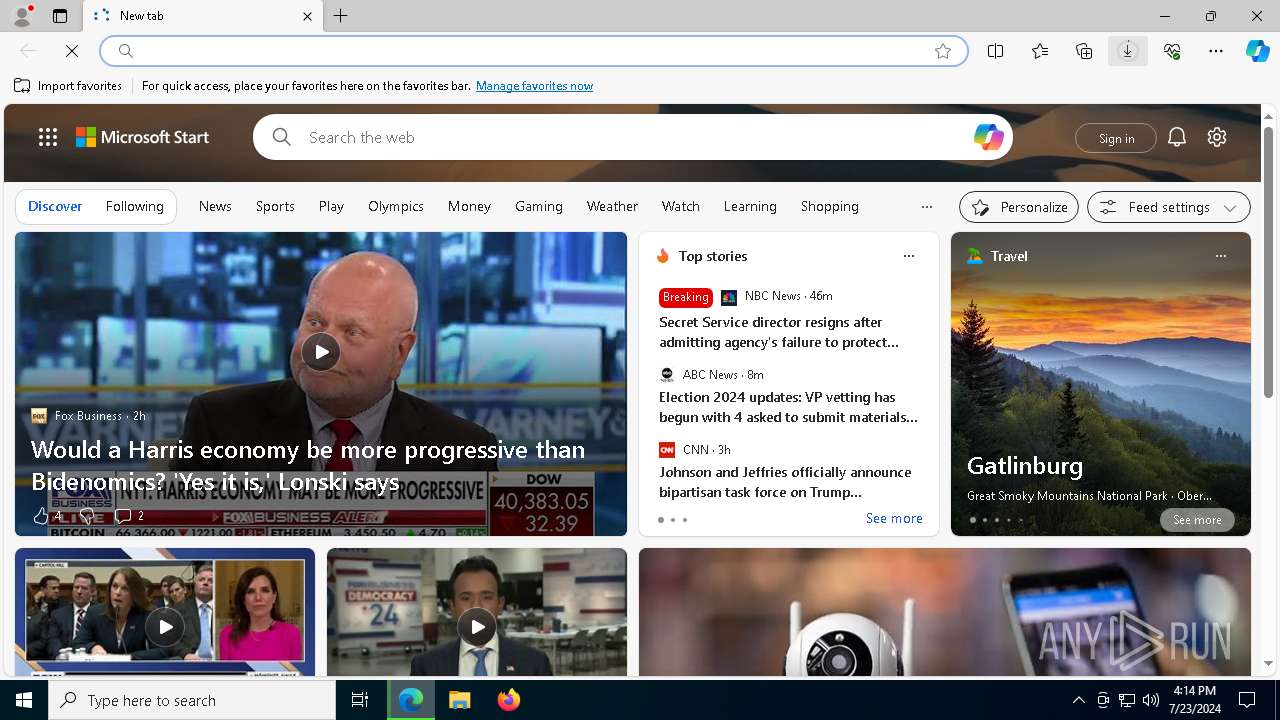This screenshot has width=1280, height=720.
Task: Open the Collections icon
Action: point(1084,51)
